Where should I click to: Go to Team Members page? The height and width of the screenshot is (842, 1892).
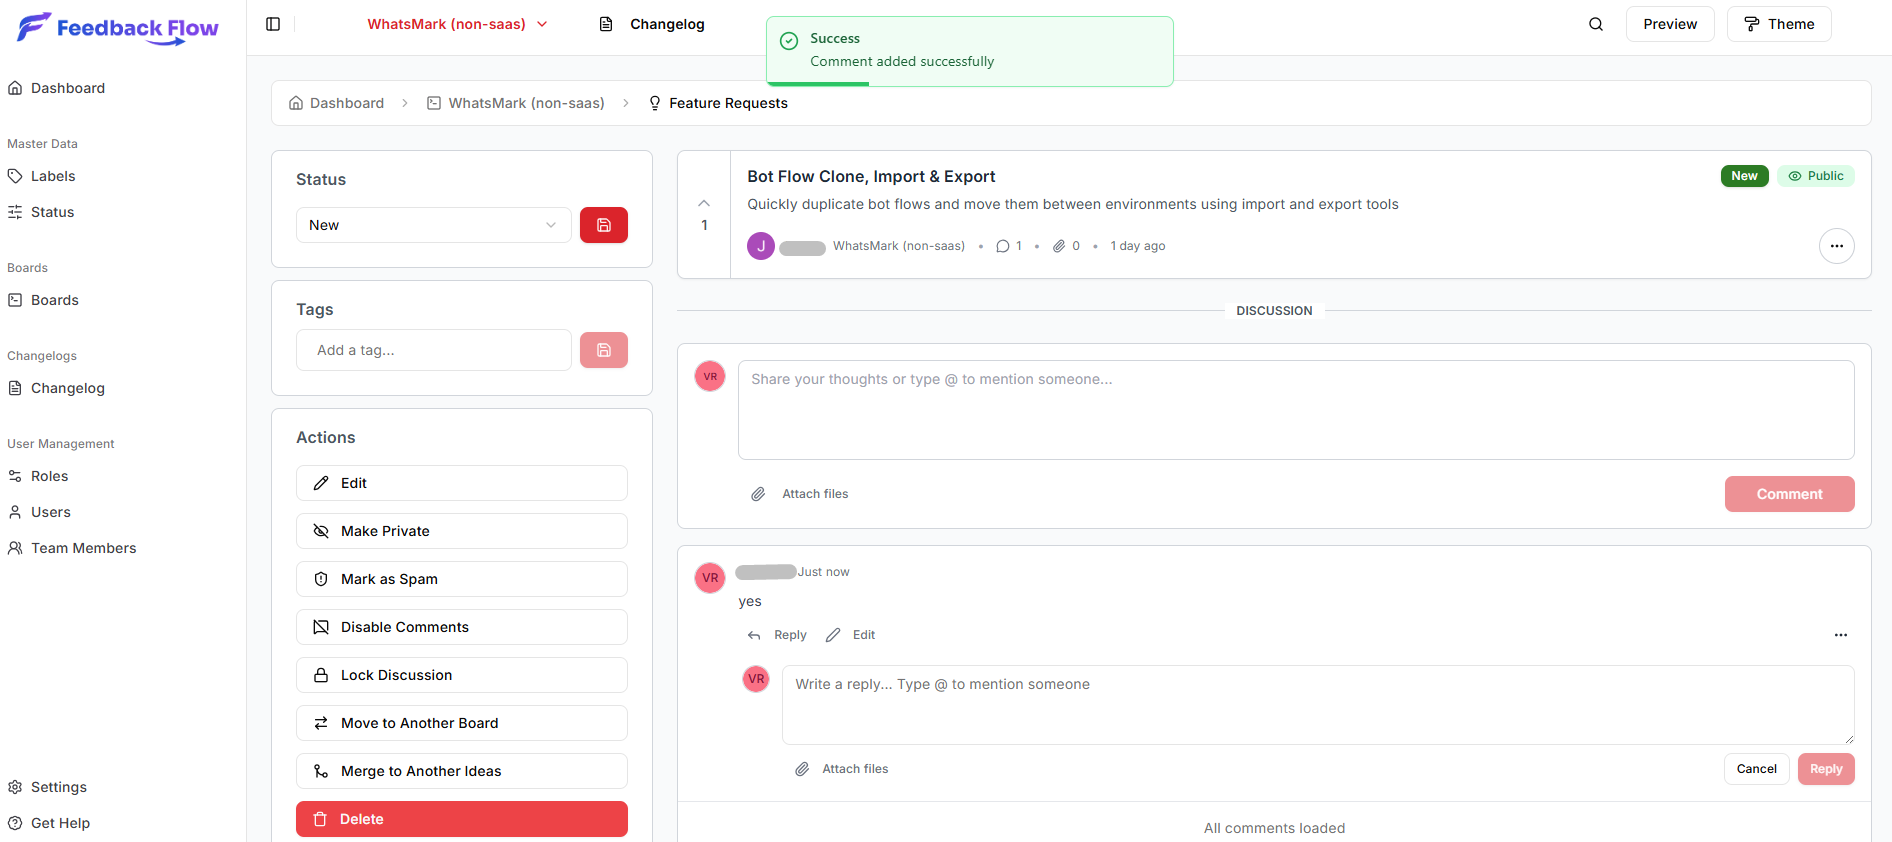[x=83, y=548]
